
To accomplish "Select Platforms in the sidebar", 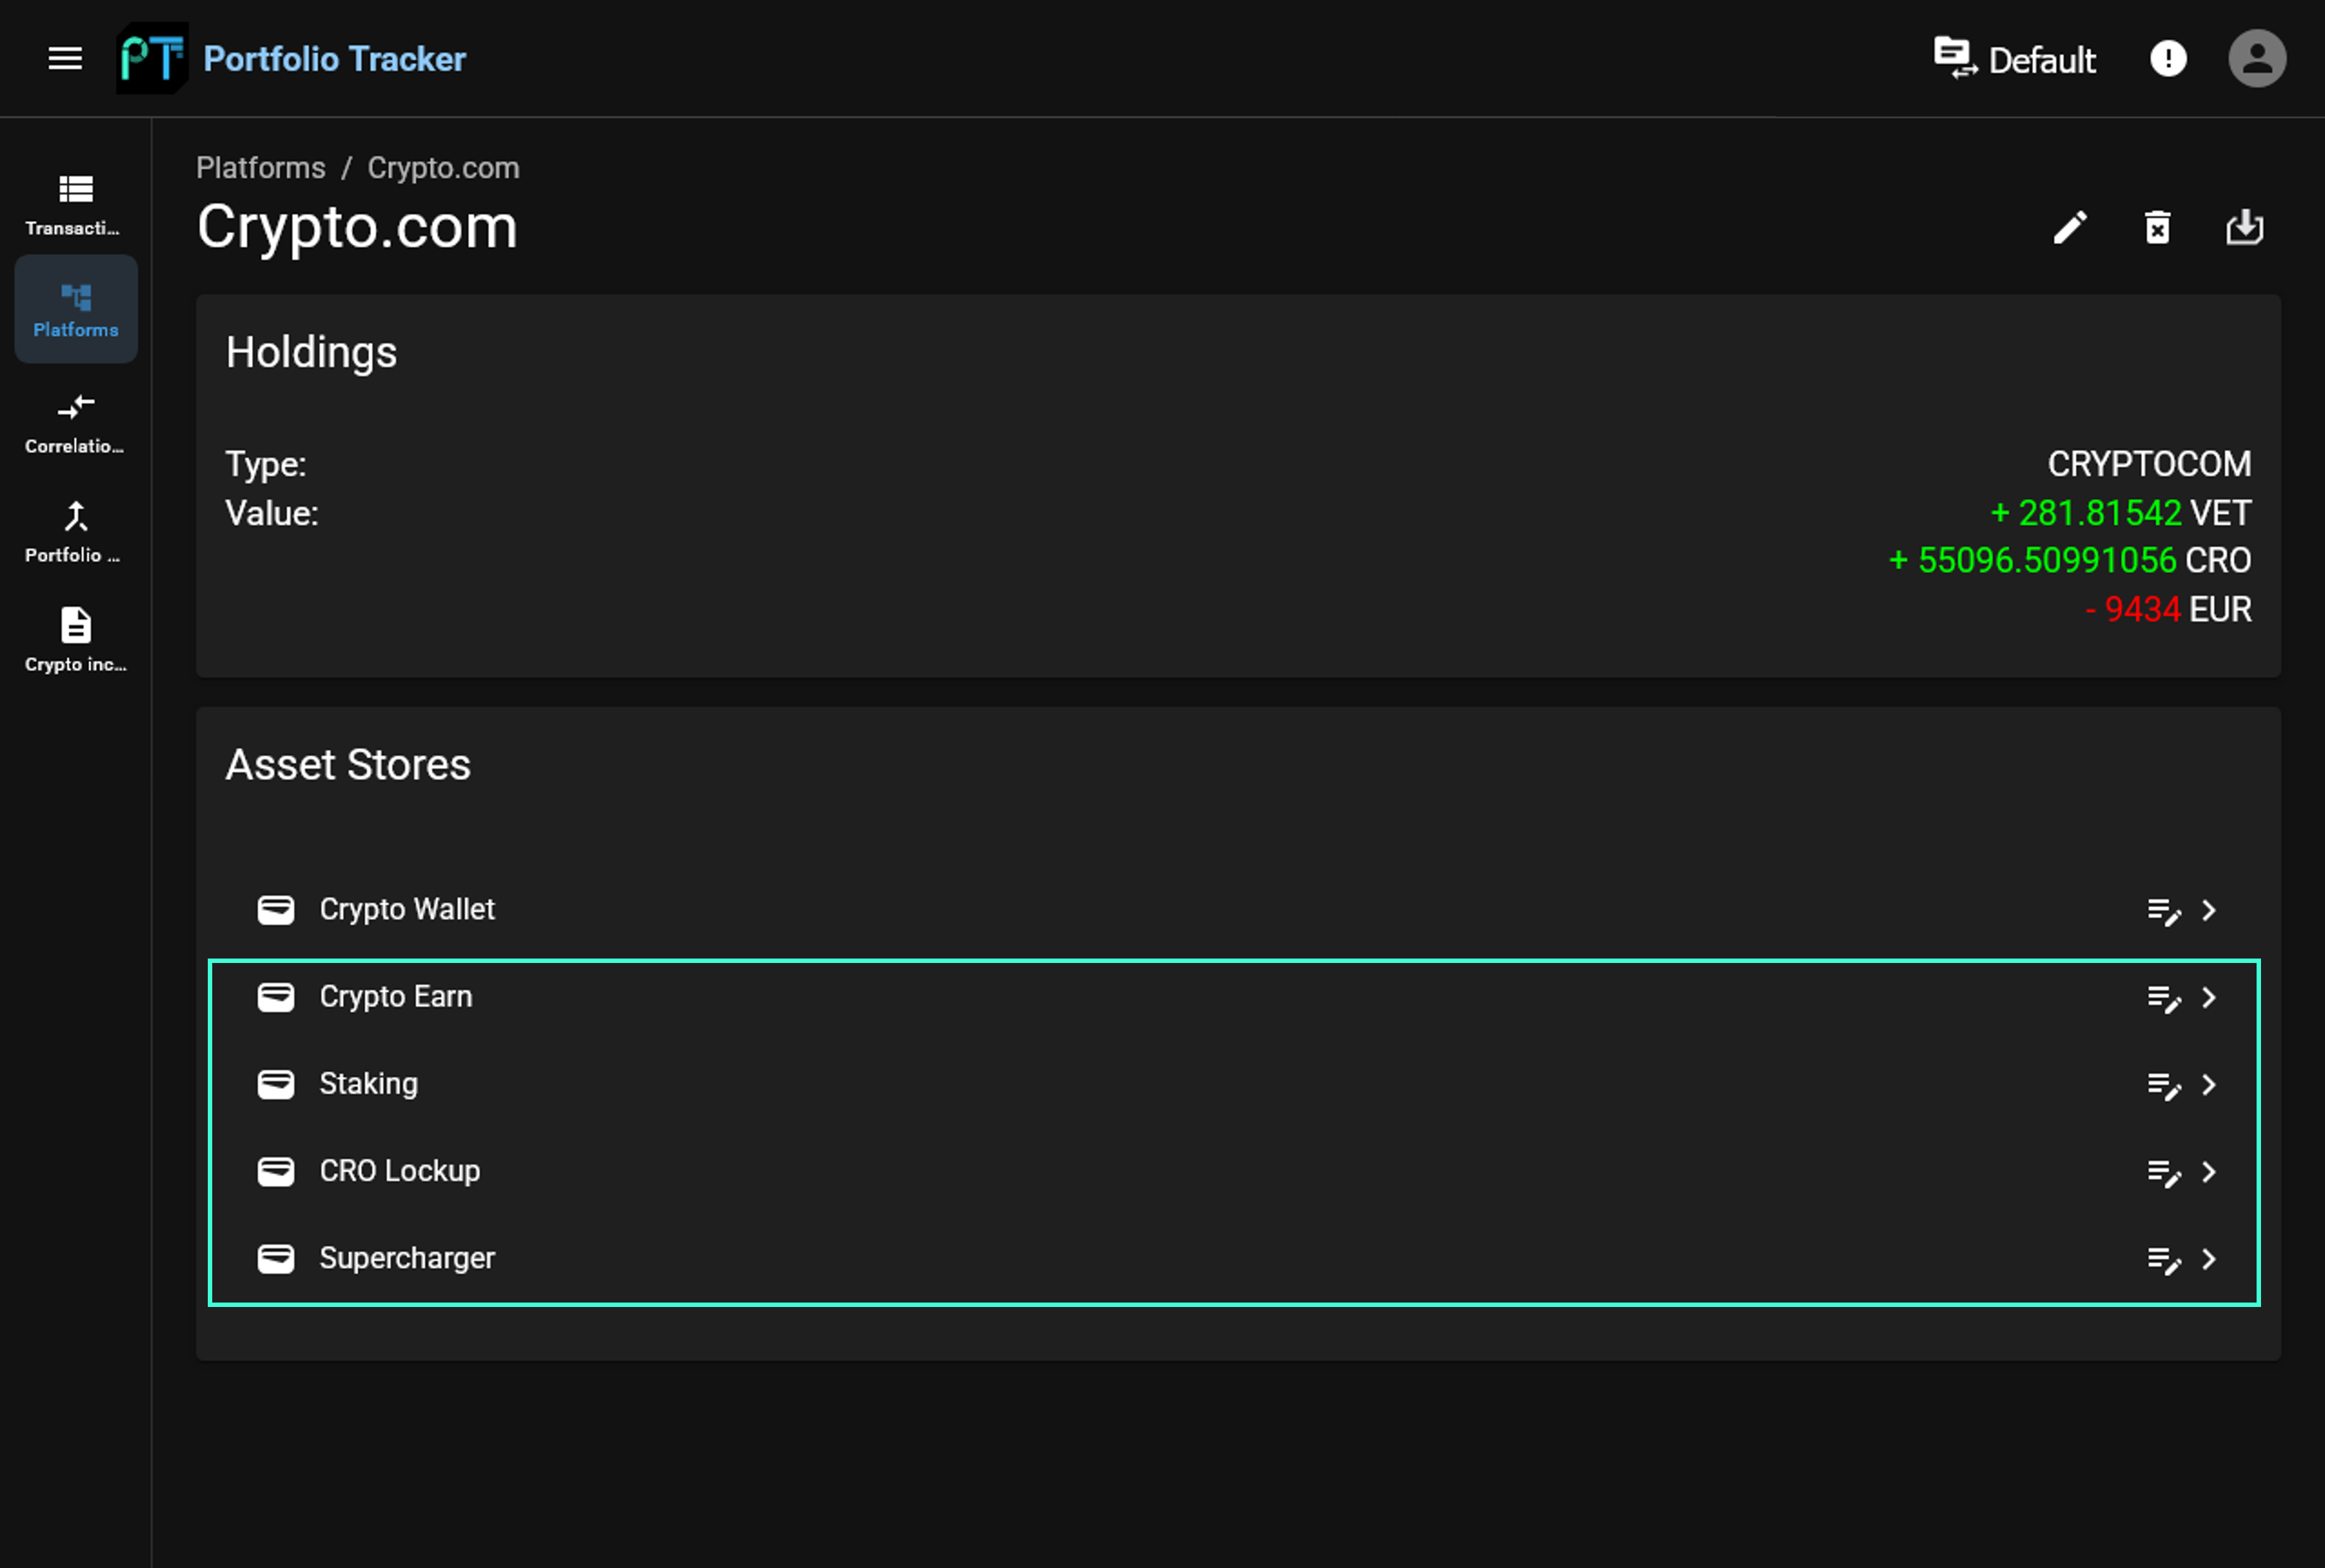I will (x=76, y=309).
